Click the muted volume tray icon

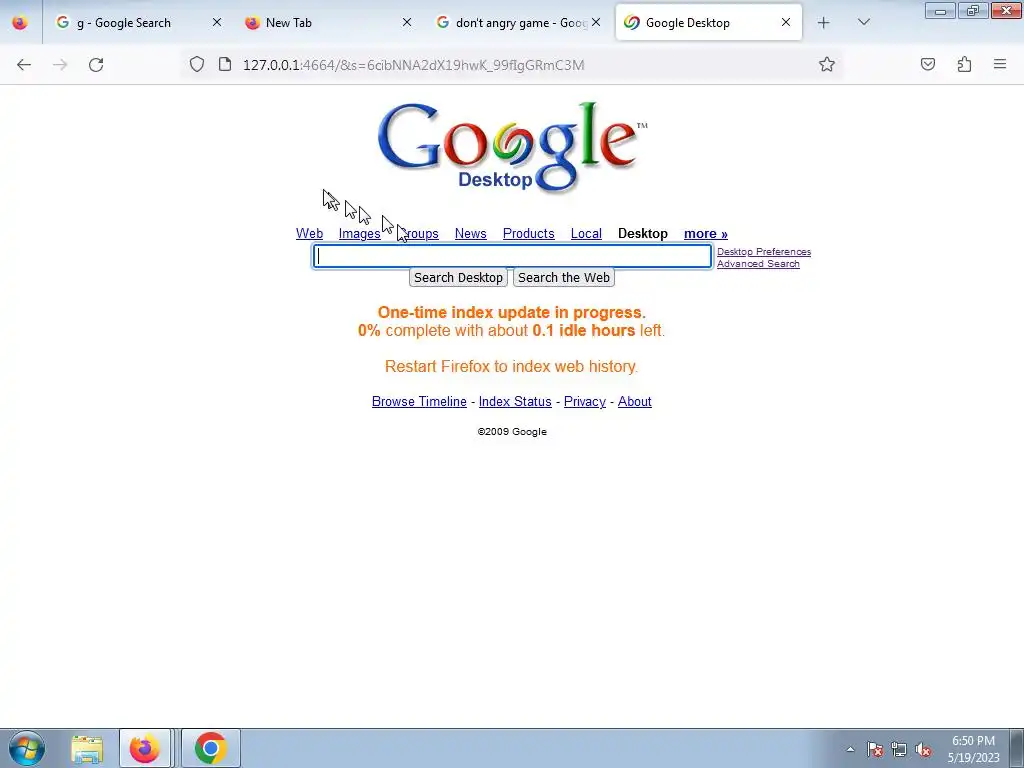pos(923,749)
